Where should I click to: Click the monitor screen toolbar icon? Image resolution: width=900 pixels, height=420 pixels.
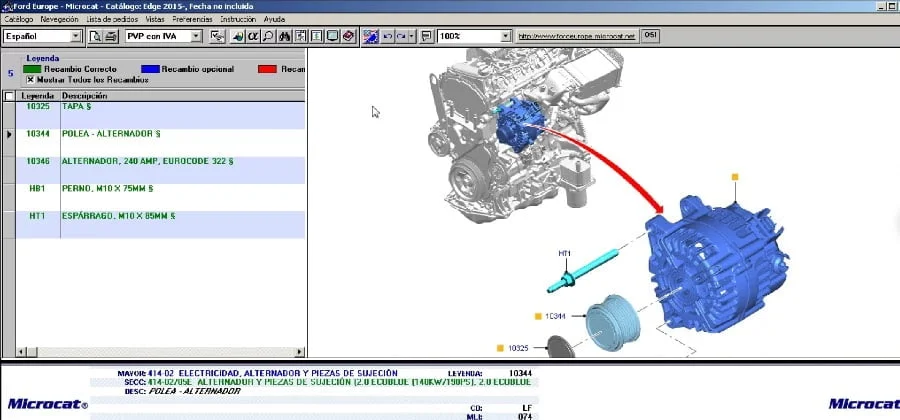pyautogui.click(x=332, y=36)
